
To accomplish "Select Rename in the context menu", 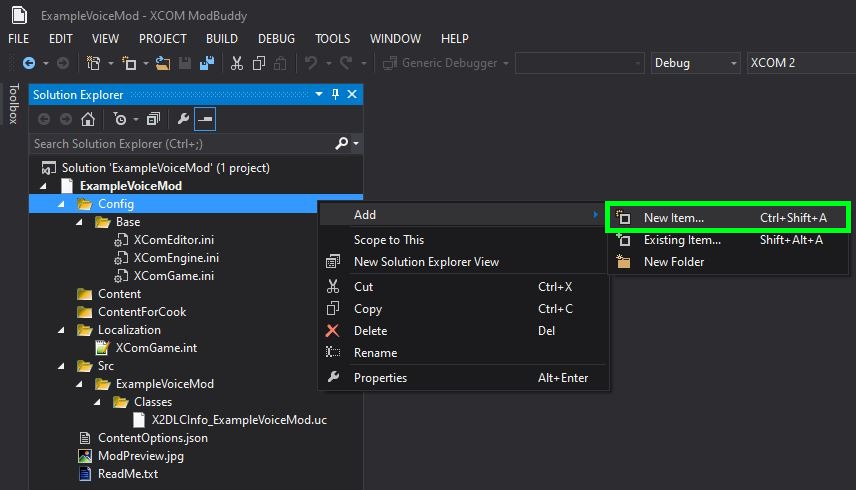I will (375, 353).
